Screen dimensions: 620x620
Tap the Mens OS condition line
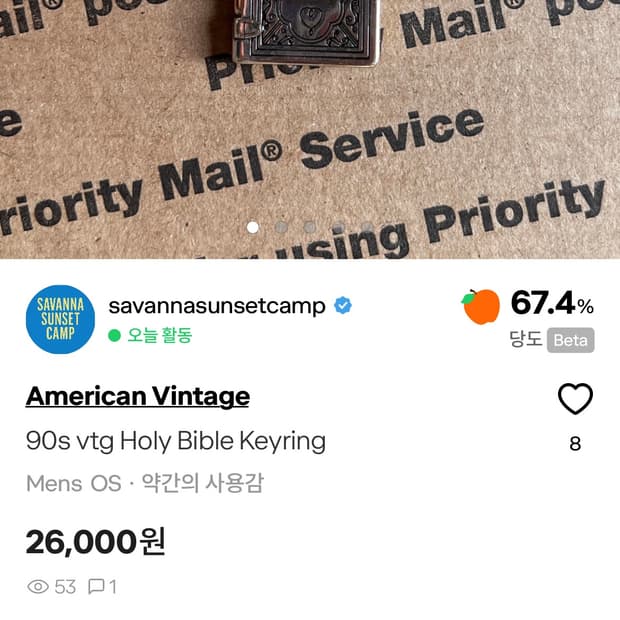tap(144, 483)
